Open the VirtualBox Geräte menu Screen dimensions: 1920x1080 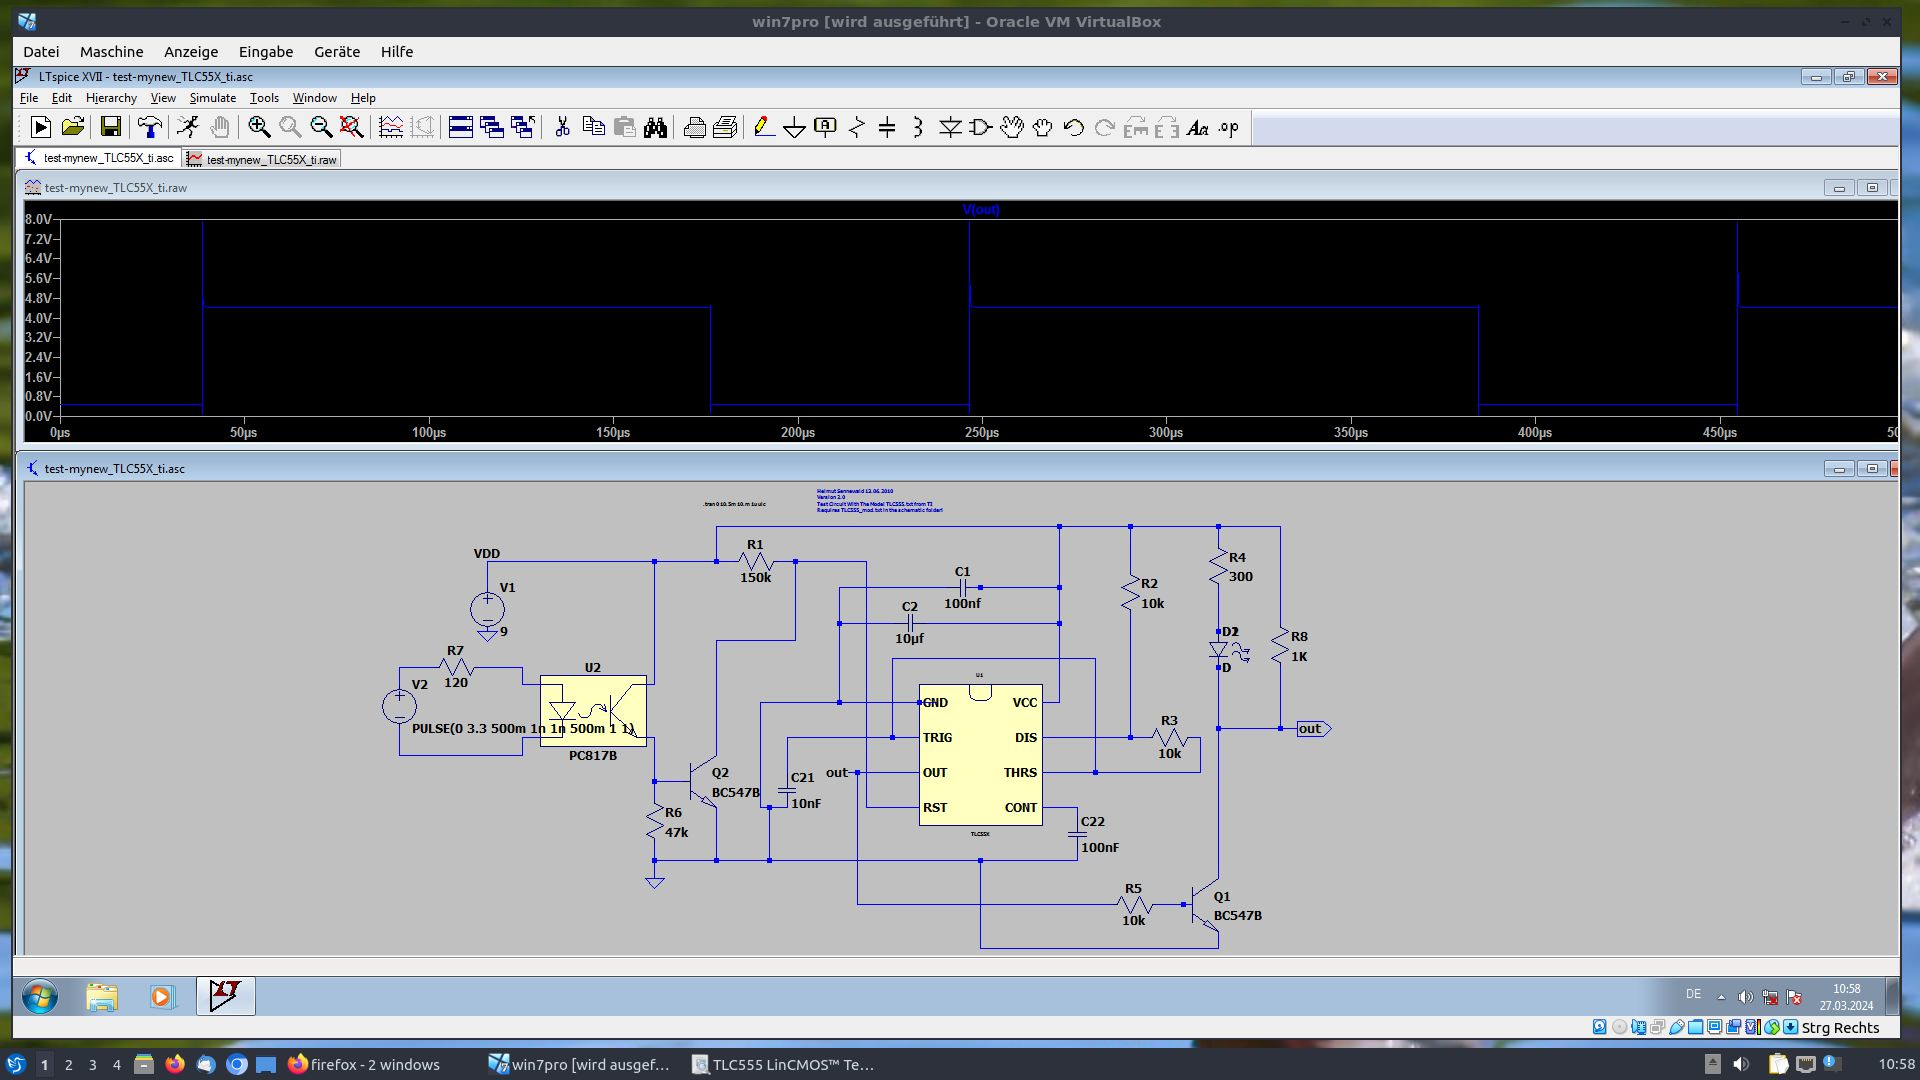pyautogui.click(x=336, y=52)
